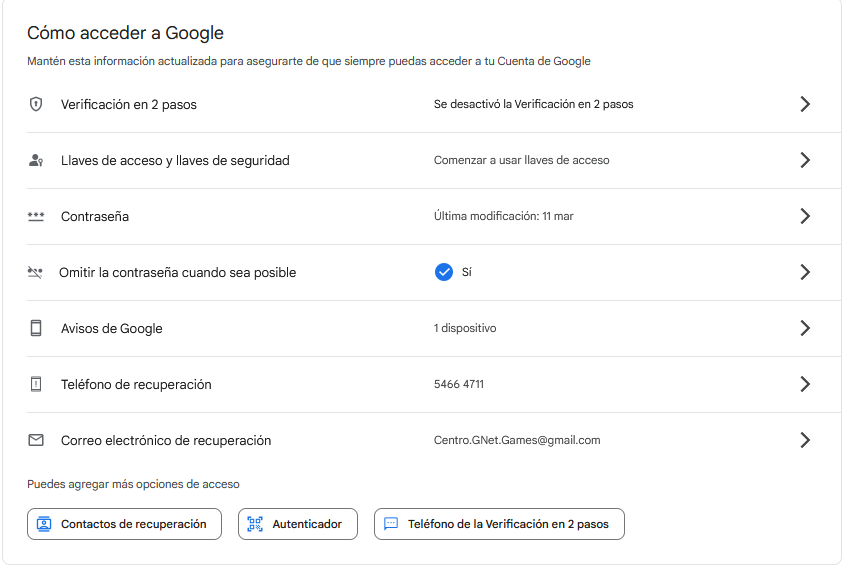843x570 pixels.
Task: Click the Centro.GNet.Games@gmail.com recovery email
Action: [517, 440]
